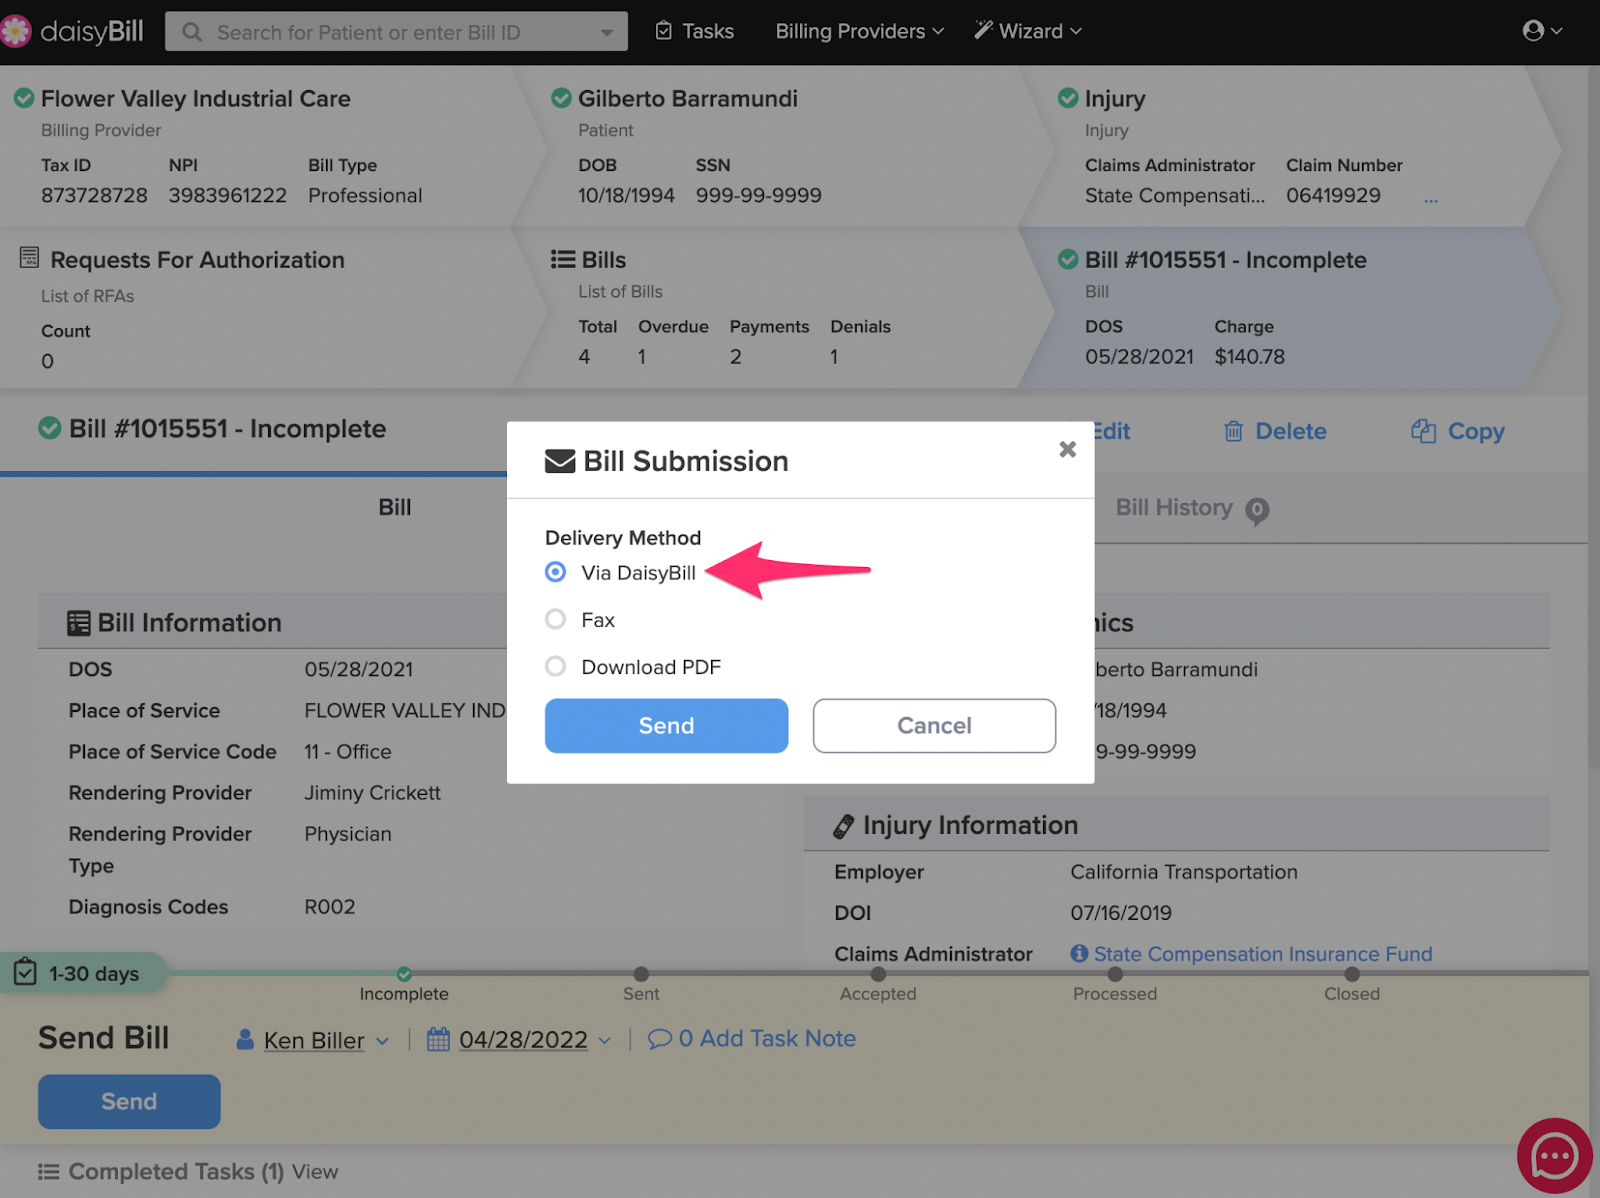Viewport: 1600px width, 1198px height.
Task: Click the Delete trash icon
Action: 1234,431
